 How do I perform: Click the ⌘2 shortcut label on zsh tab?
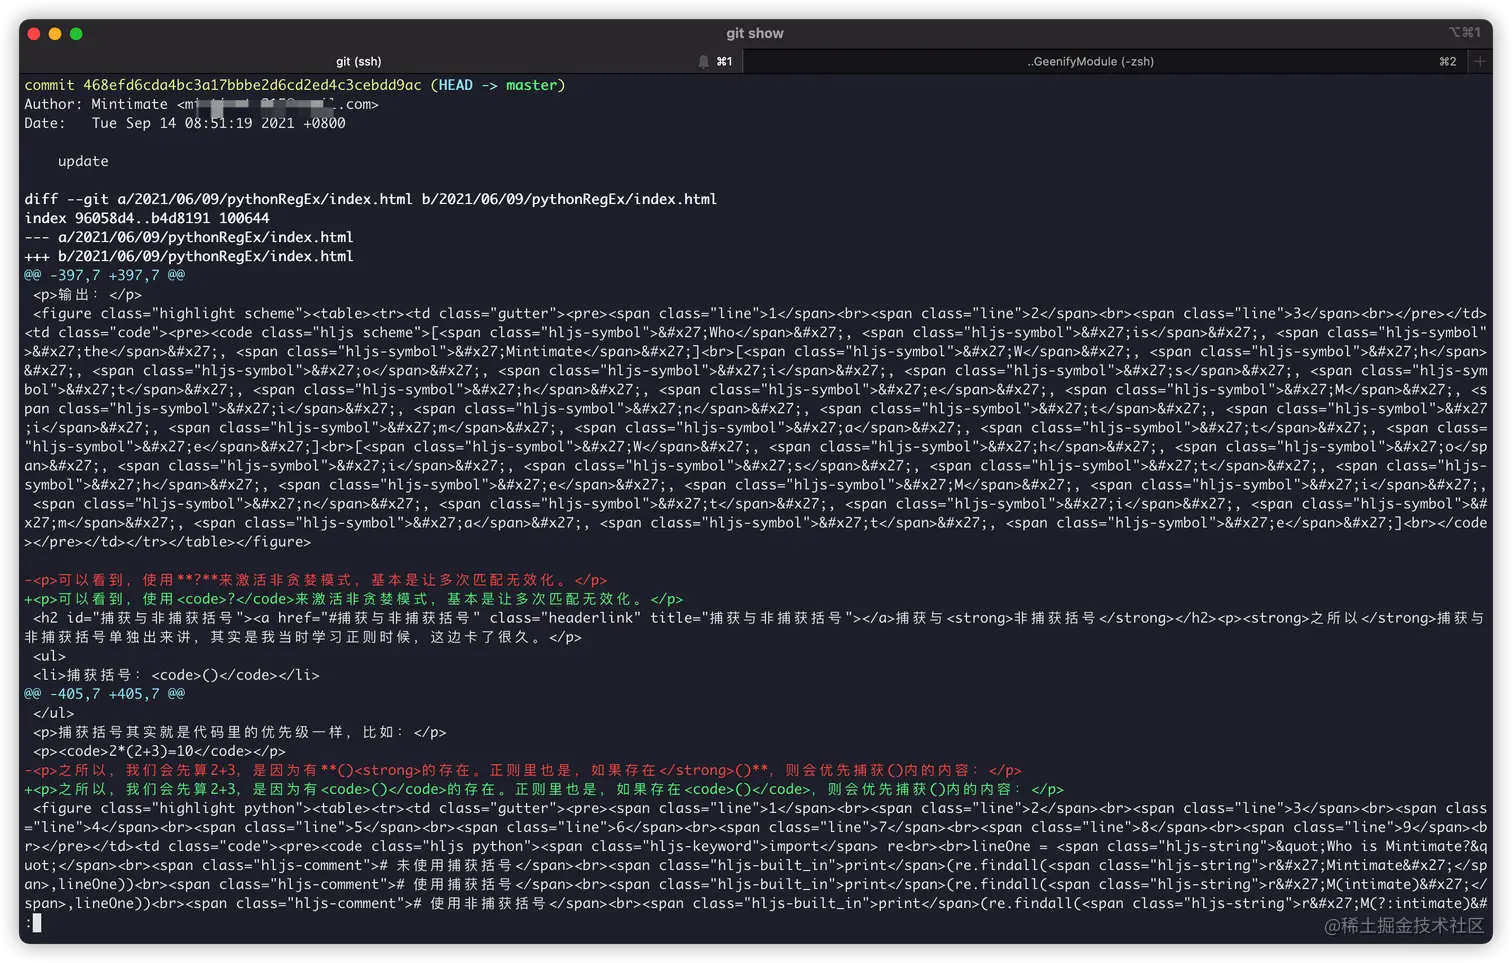tap(1447, 61)
